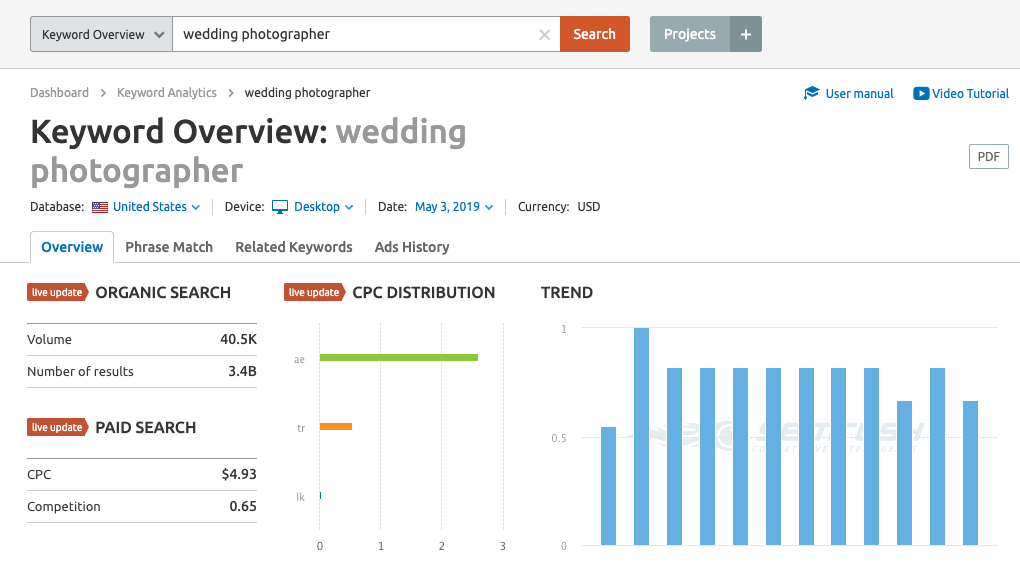This screenshot has height=575, width=1020.
Task: Click the 'lk' label in CPC chart
Action: tap(301, 497)
